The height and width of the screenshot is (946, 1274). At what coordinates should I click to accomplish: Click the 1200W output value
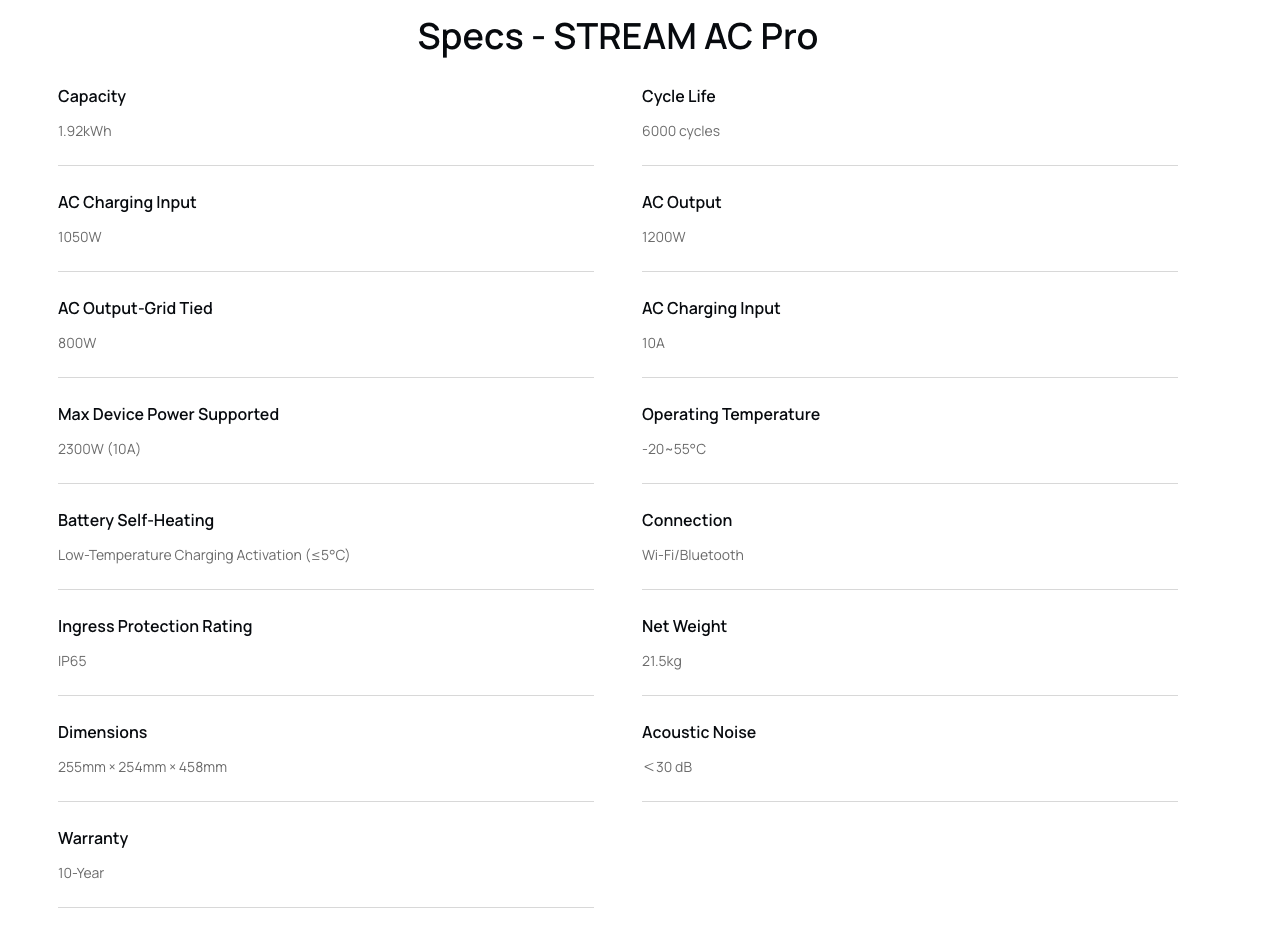(664, 237)
